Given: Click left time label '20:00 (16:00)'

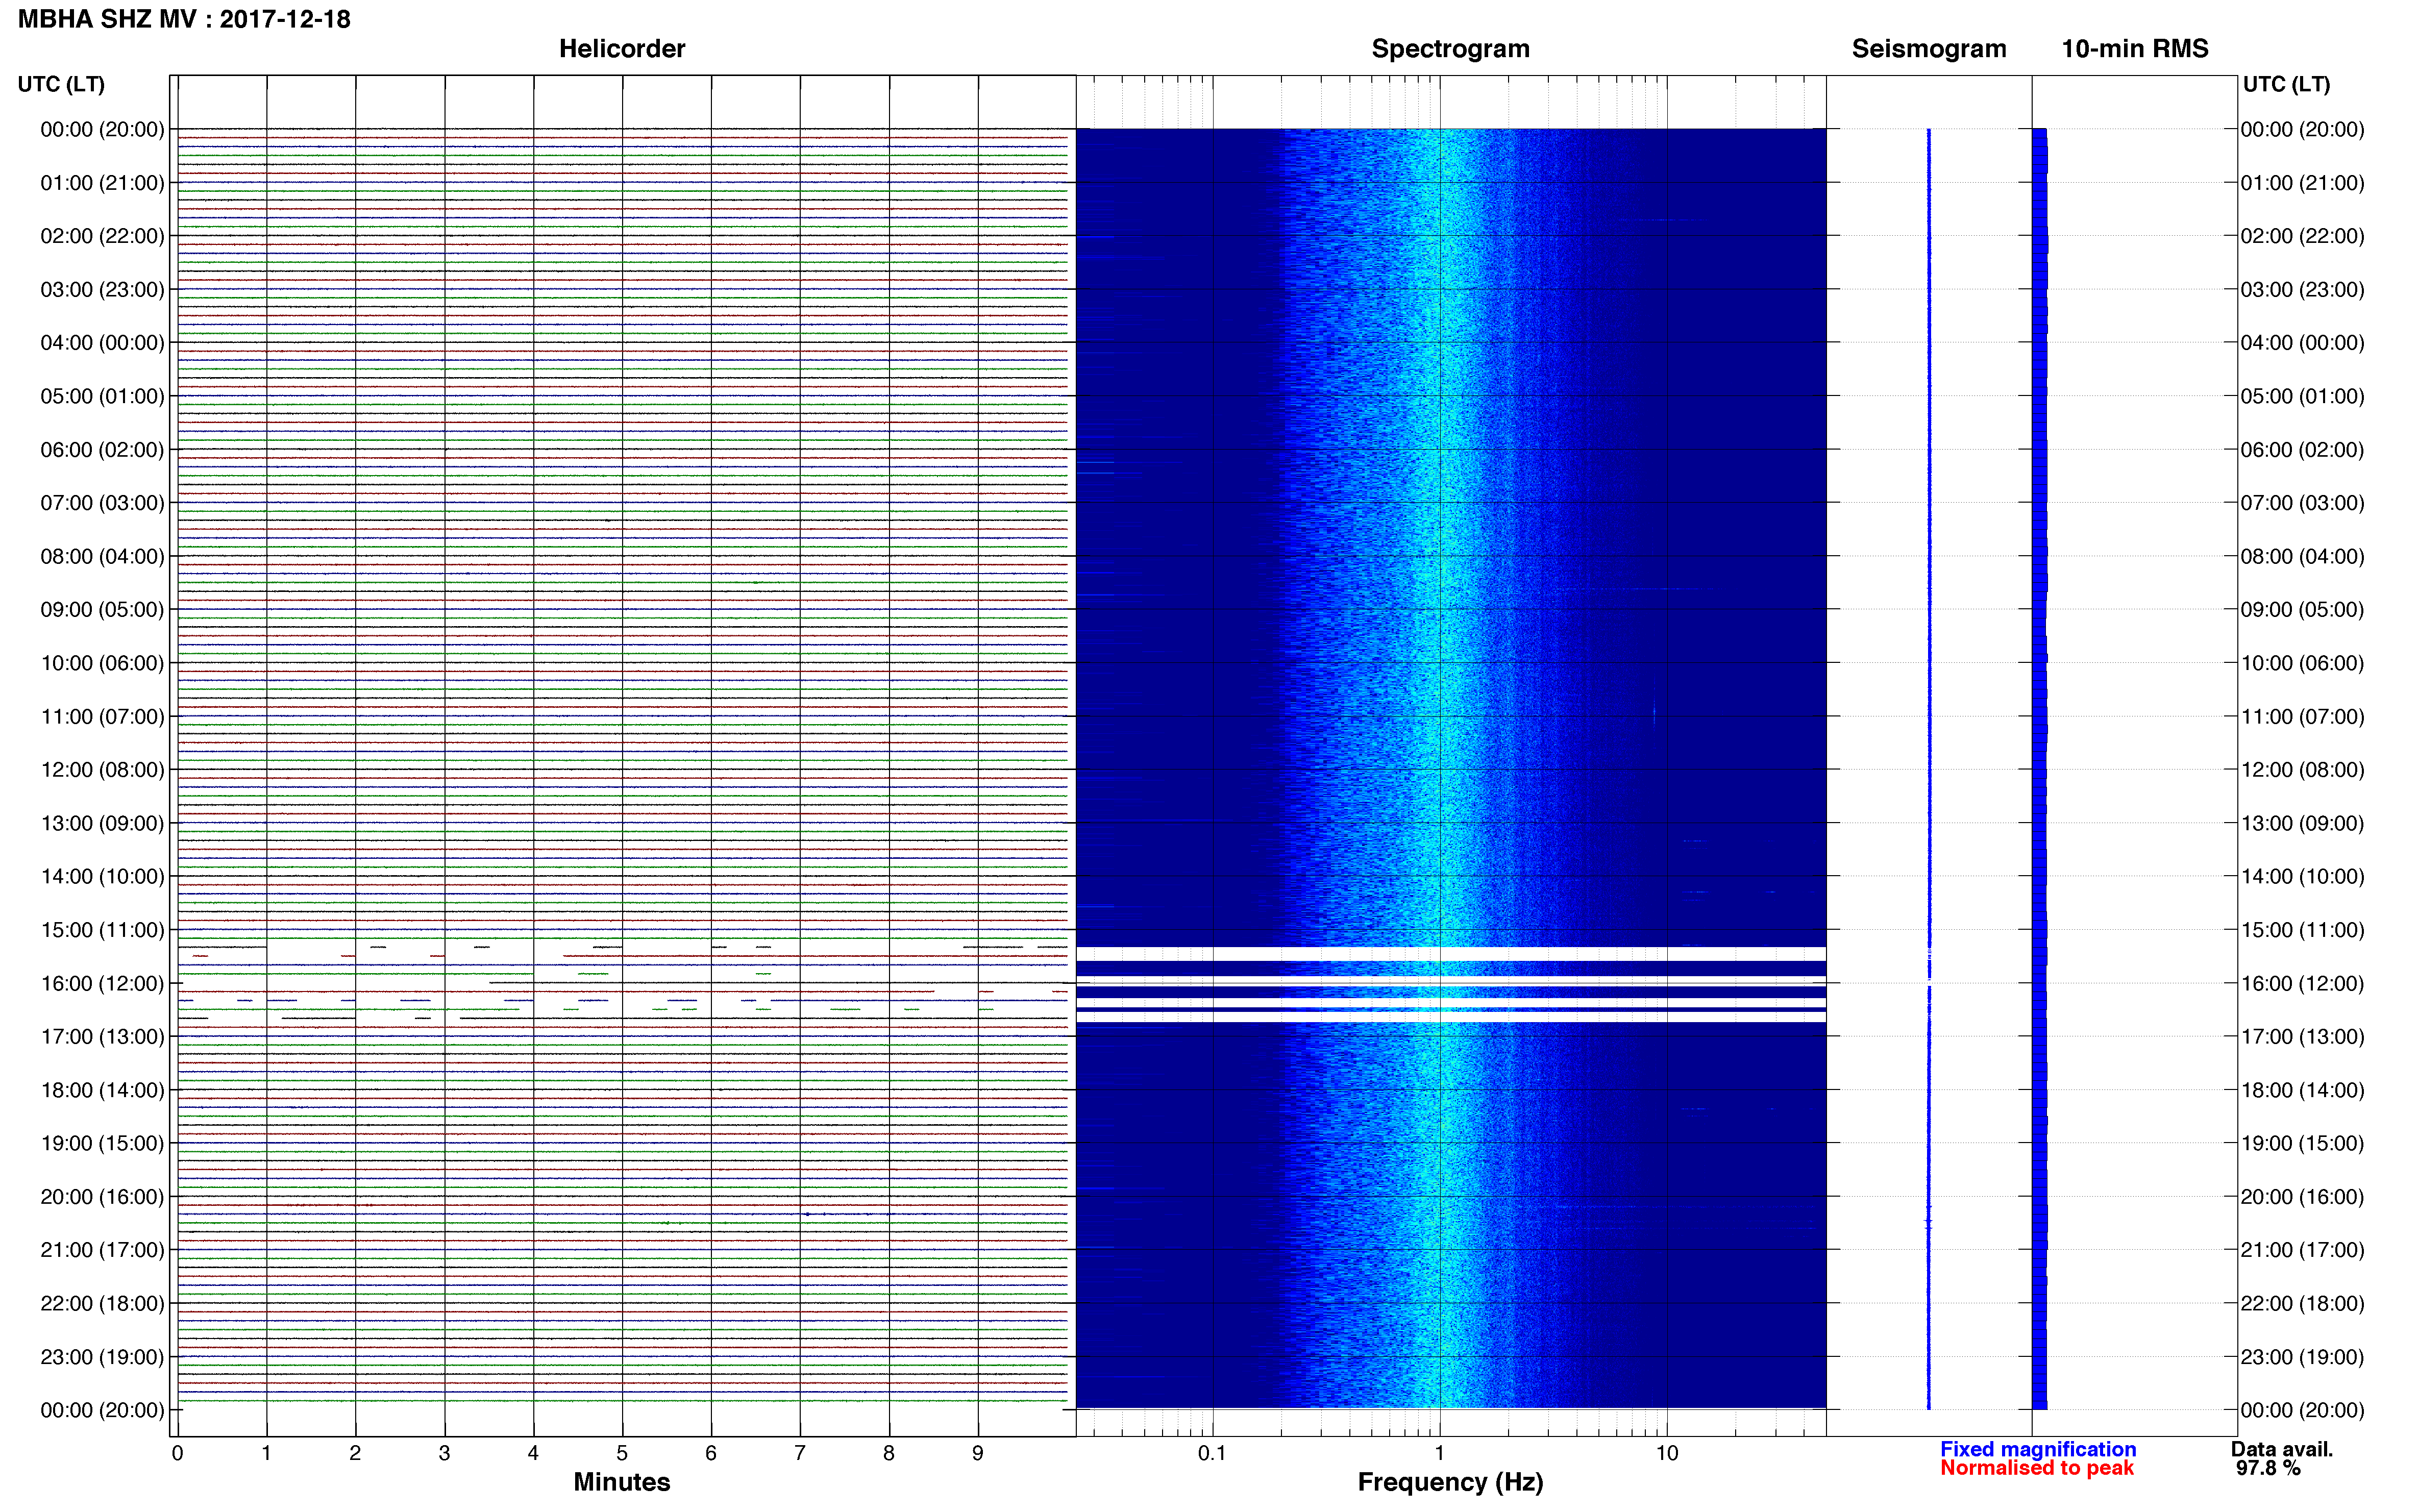Looking at the screenshot, I should point(102,1197).
